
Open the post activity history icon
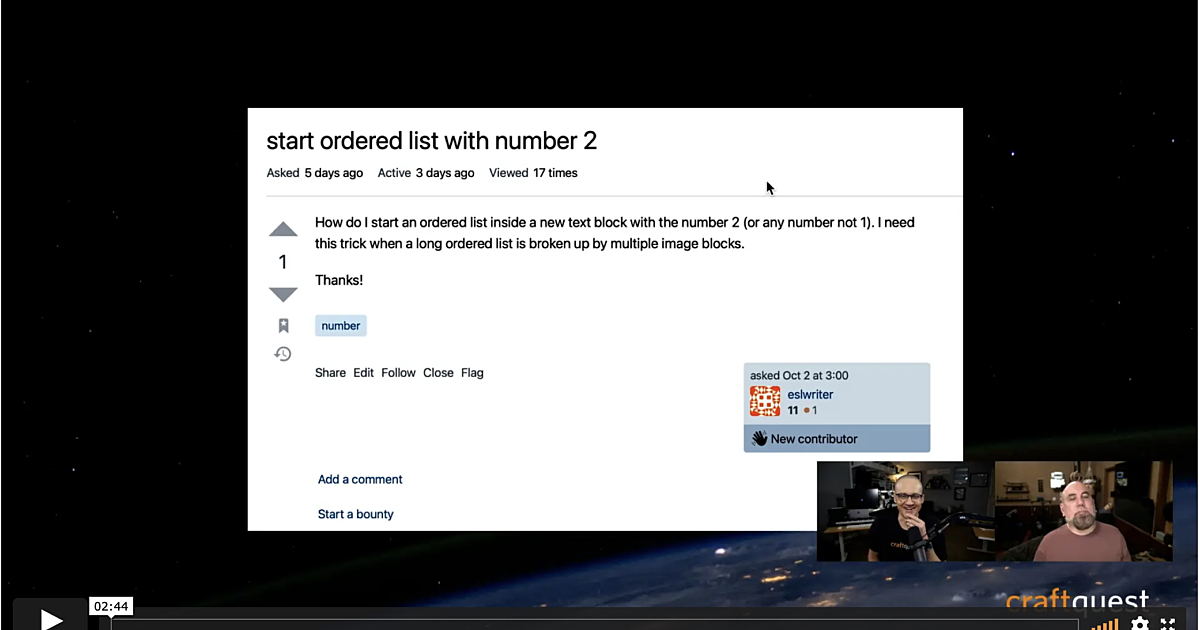coord(283,354)
